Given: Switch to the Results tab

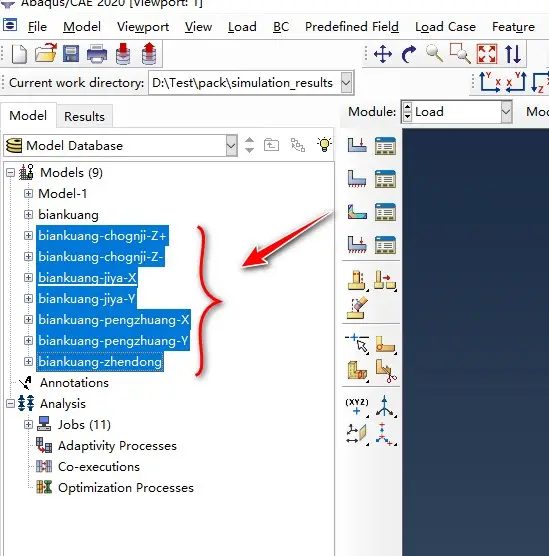Looking at the screenshot, I should point(84,116).
